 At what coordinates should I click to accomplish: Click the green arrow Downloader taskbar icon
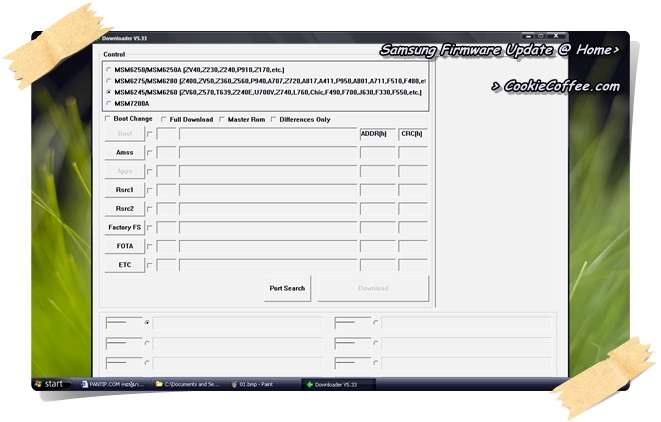click(309, 384)
